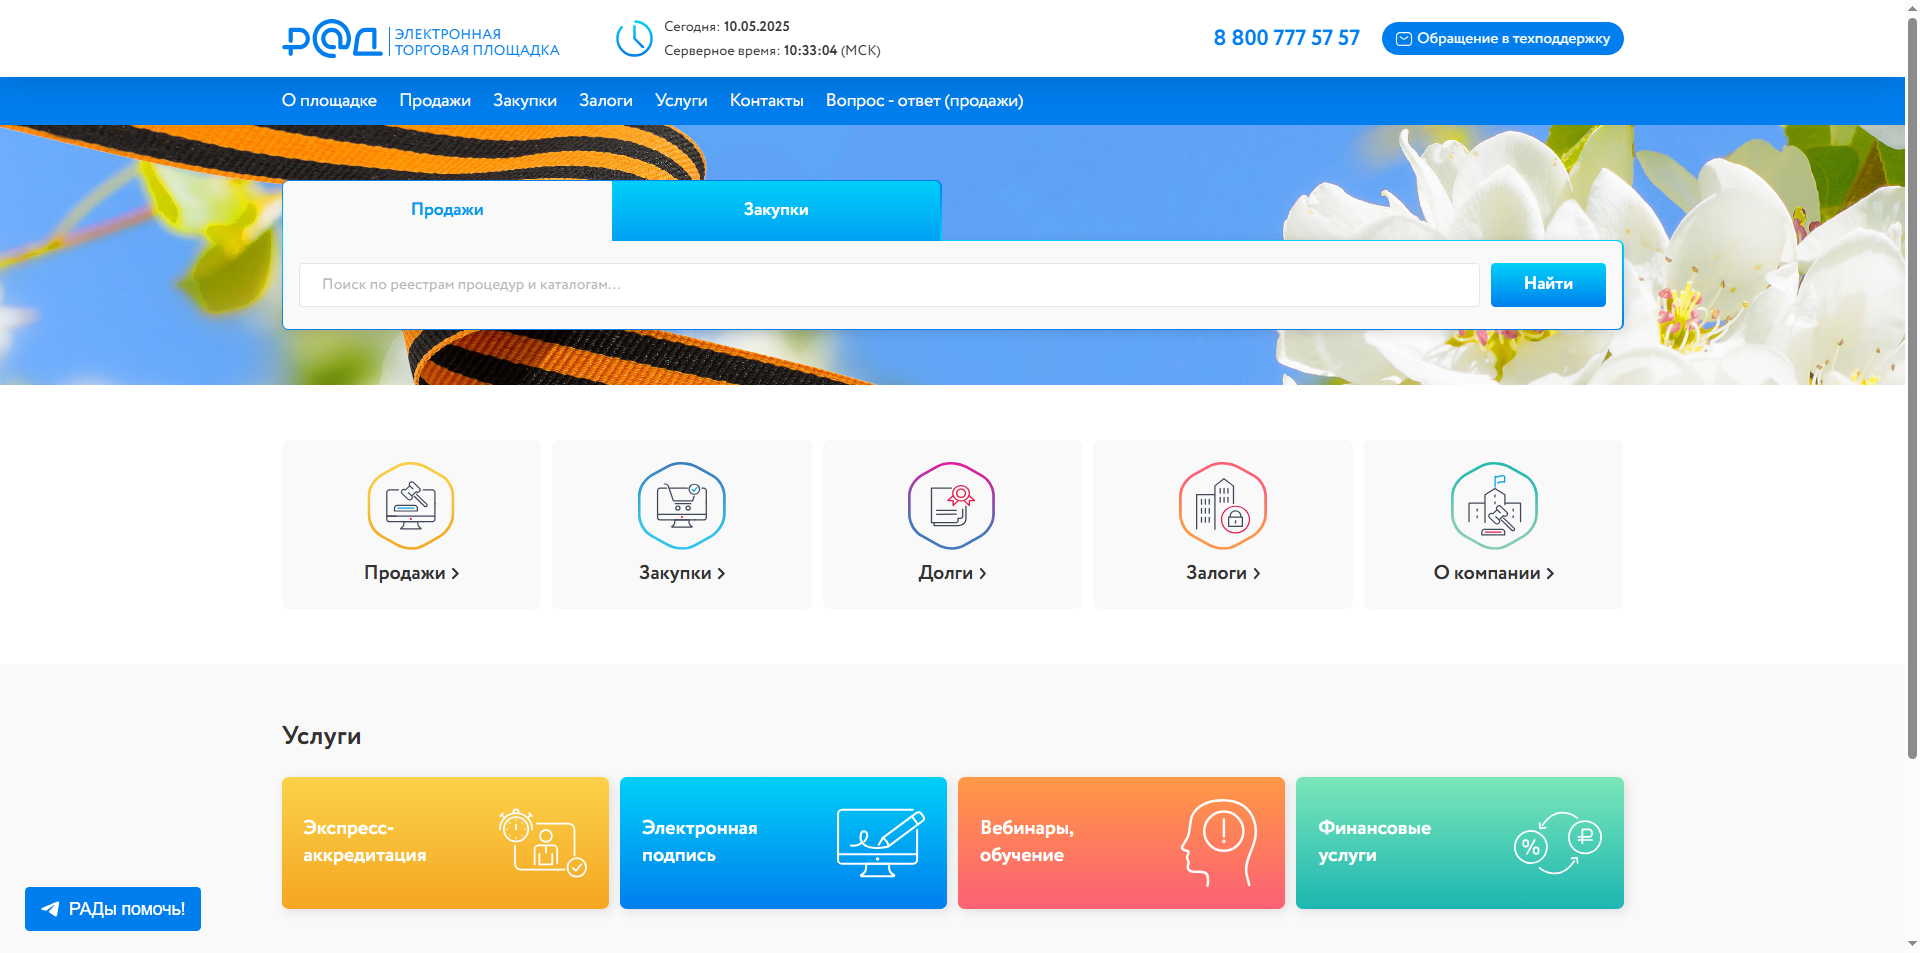The width and height of the screenshot is (1920, 953).
Task: Open Обращение в техподдержку button
Action: click(x=1503, y=39)
